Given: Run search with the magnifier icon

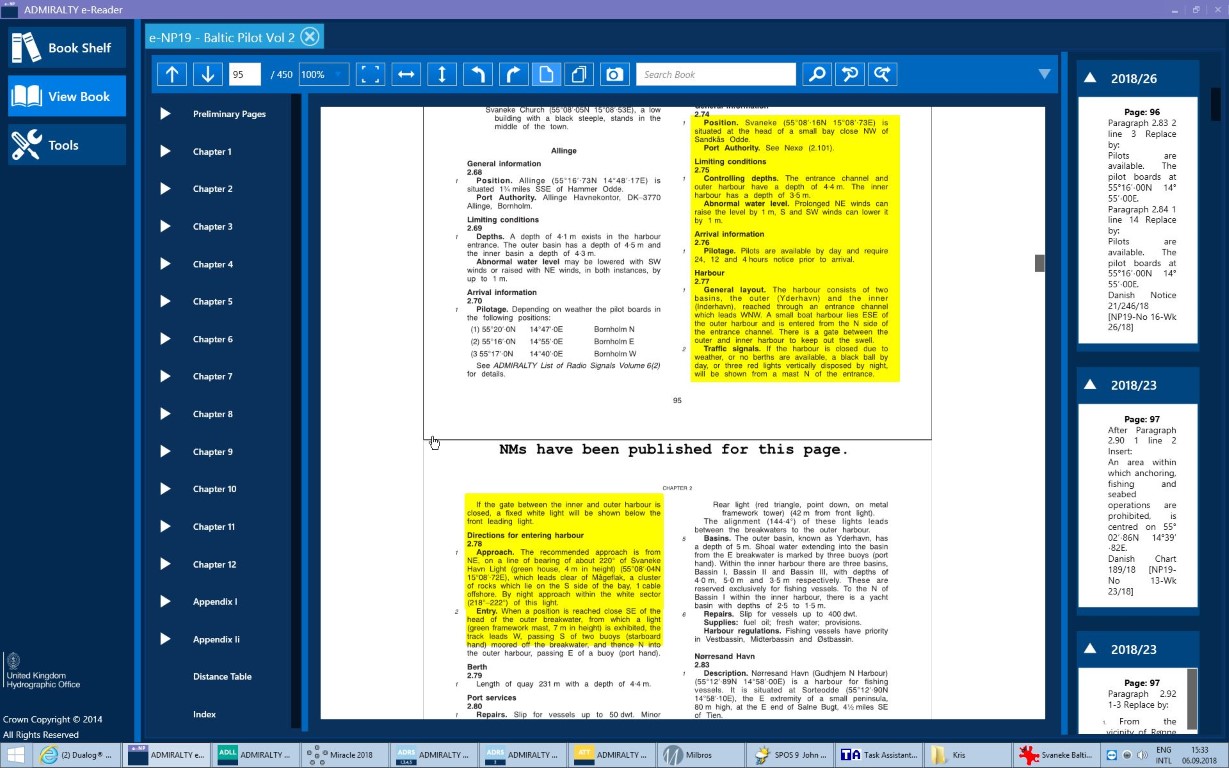Looking at the screenshot, I should (817, 74).
